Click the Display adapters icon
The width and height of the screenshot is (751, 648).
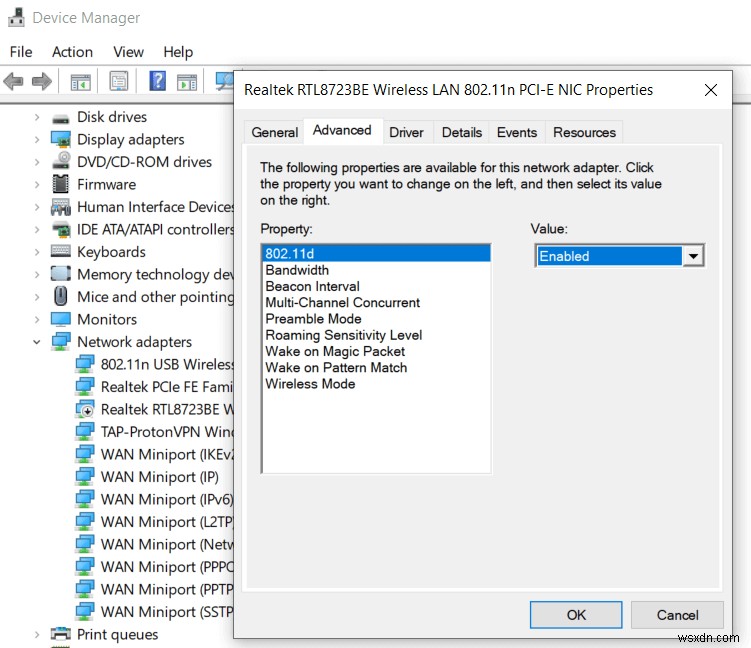coord(61,139)
